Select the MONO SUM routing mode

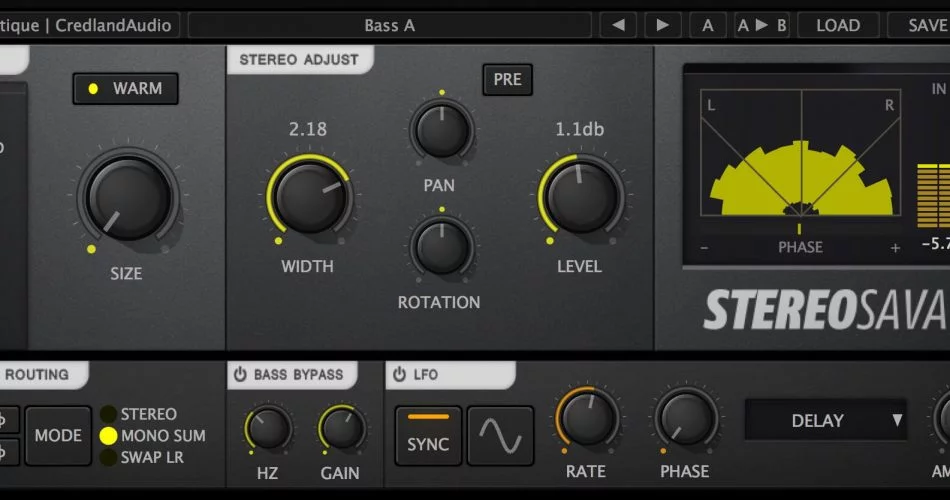tap(153, 436)
